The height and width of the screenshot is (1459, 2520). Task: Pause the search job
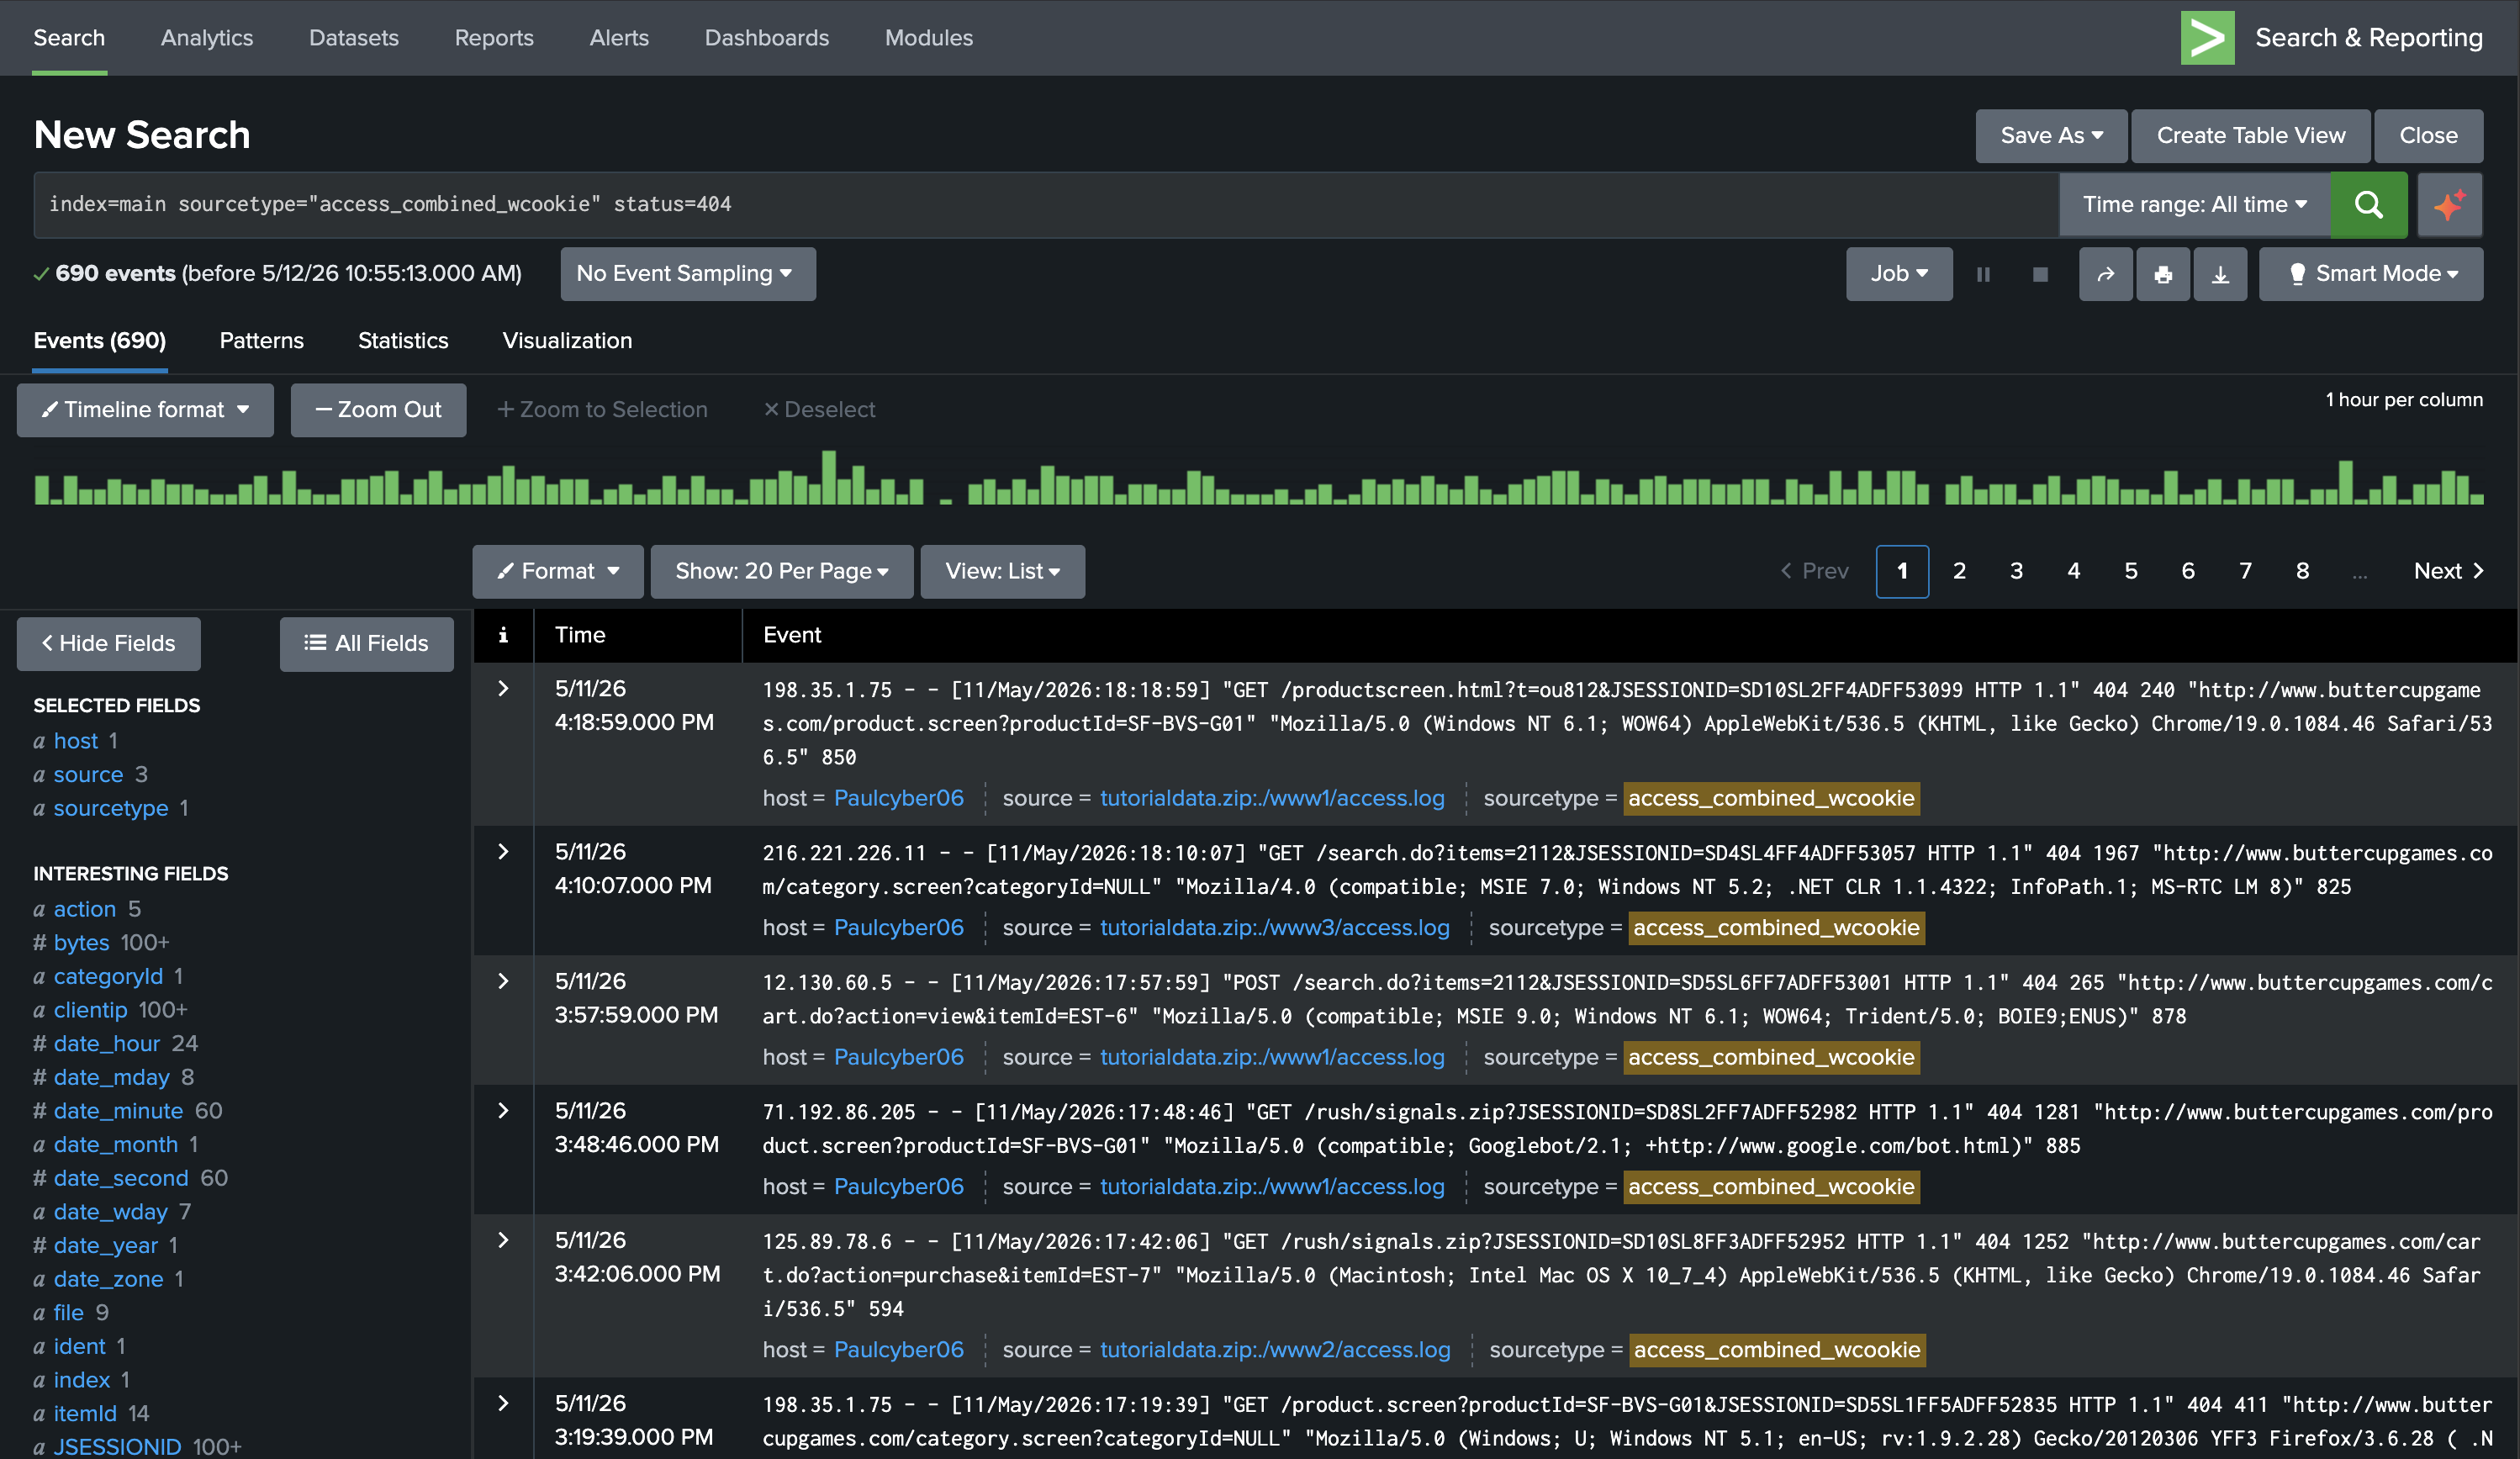point(1983,274)
